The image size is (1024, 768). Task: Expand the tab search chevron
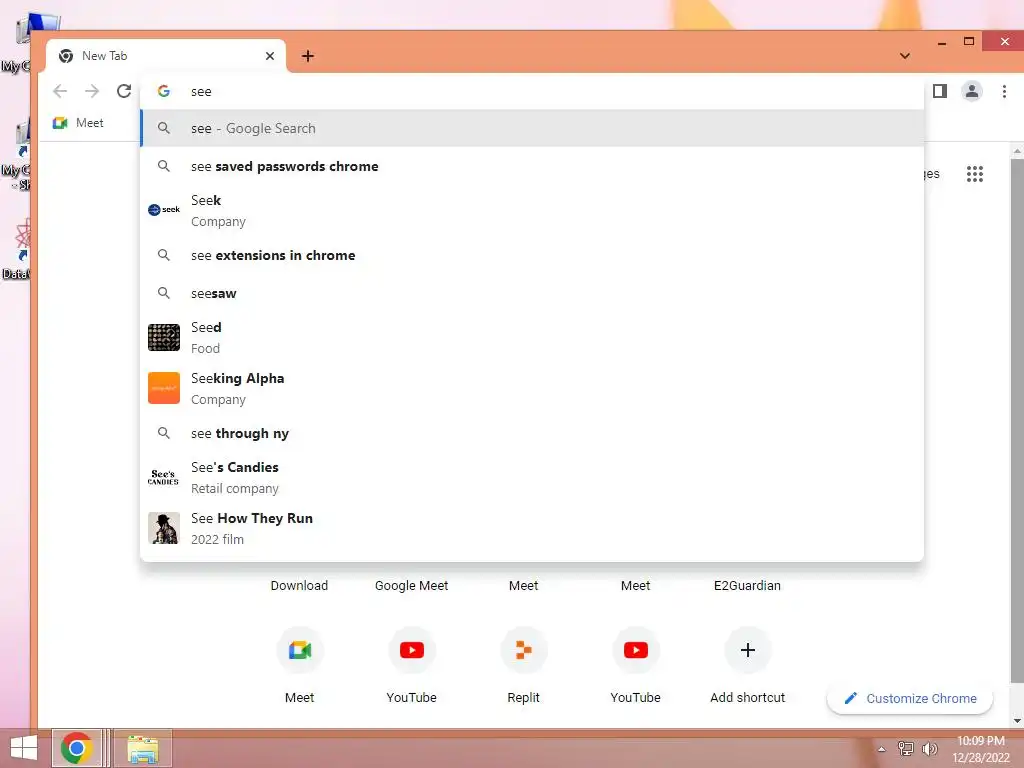tap(904, 56)
